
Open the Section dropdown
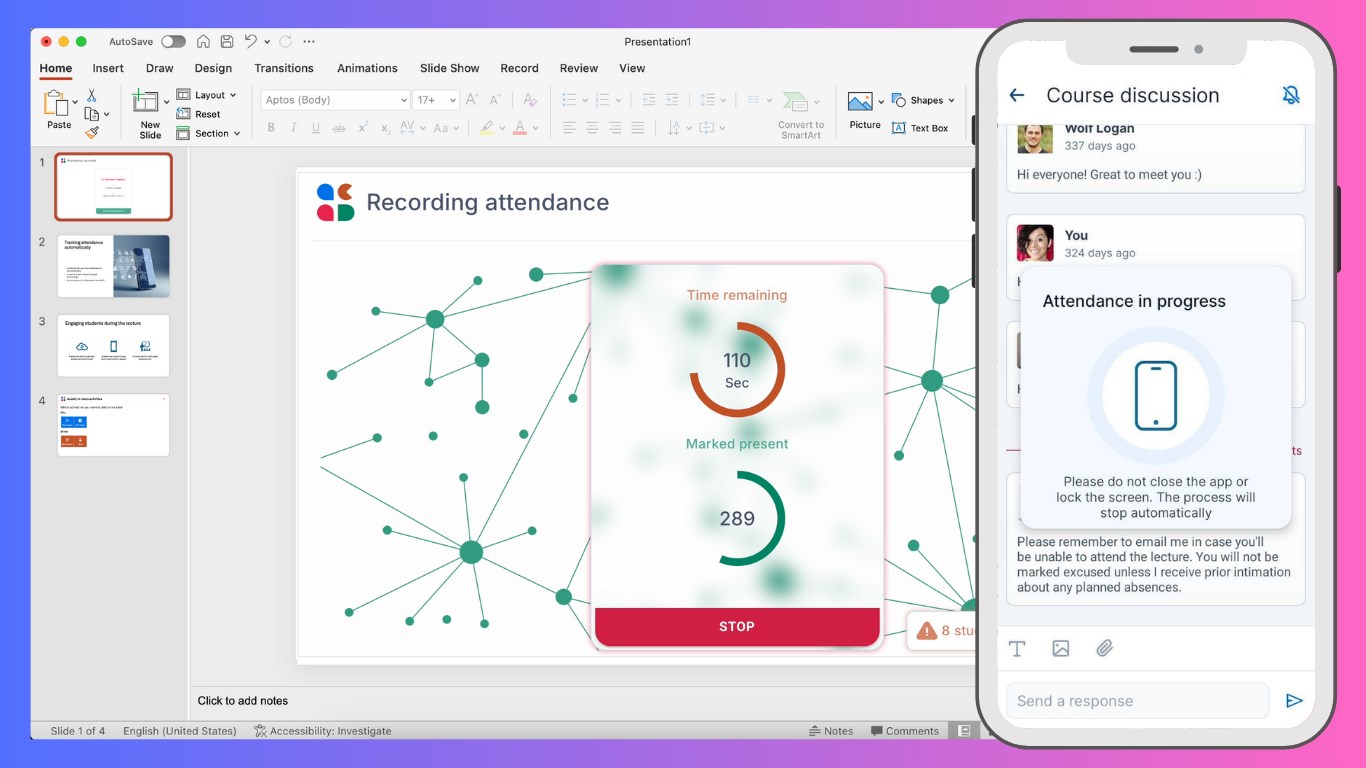pyautogui.click(x=209, y=133)
